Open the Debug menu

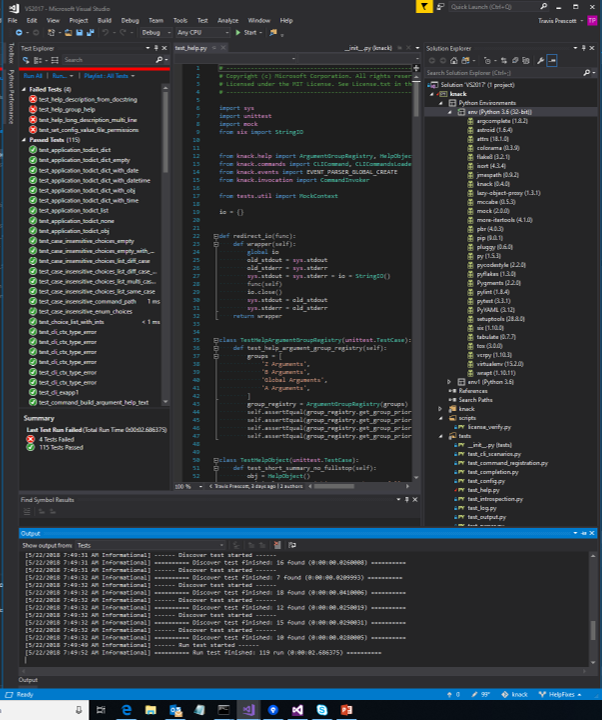click(x=130, y=21)
